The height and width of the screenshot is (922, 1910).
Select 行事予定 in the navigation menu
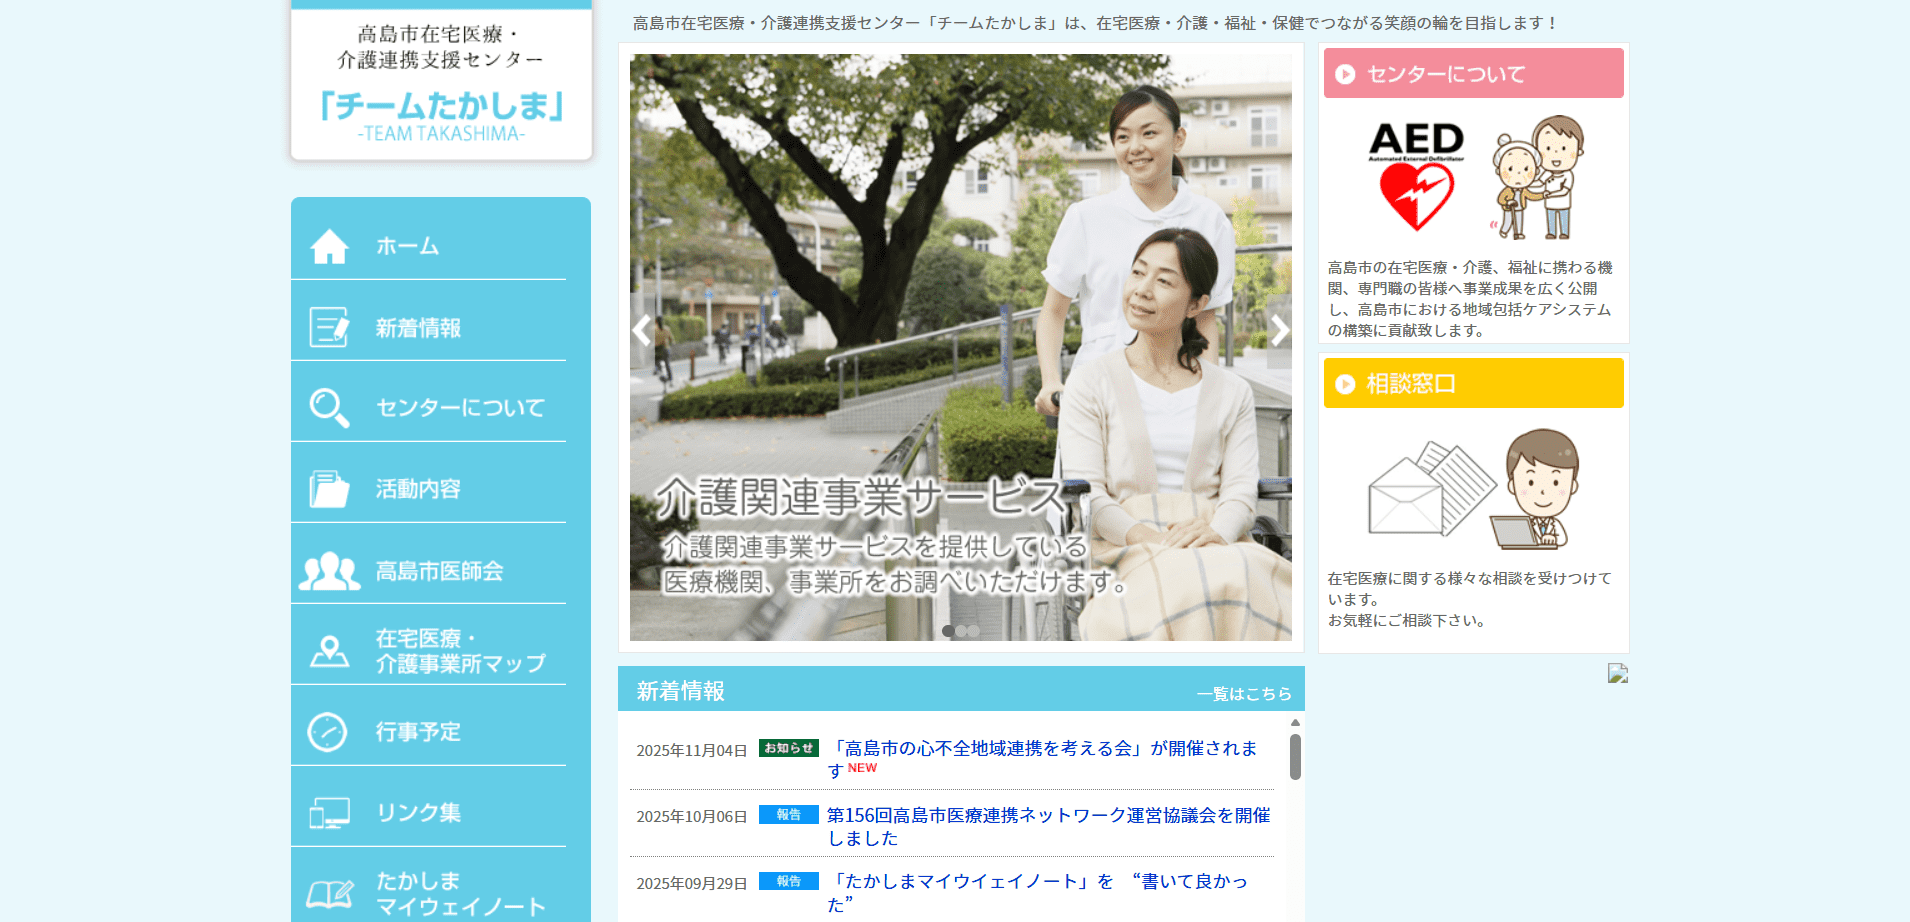click(x=418, y=731)
